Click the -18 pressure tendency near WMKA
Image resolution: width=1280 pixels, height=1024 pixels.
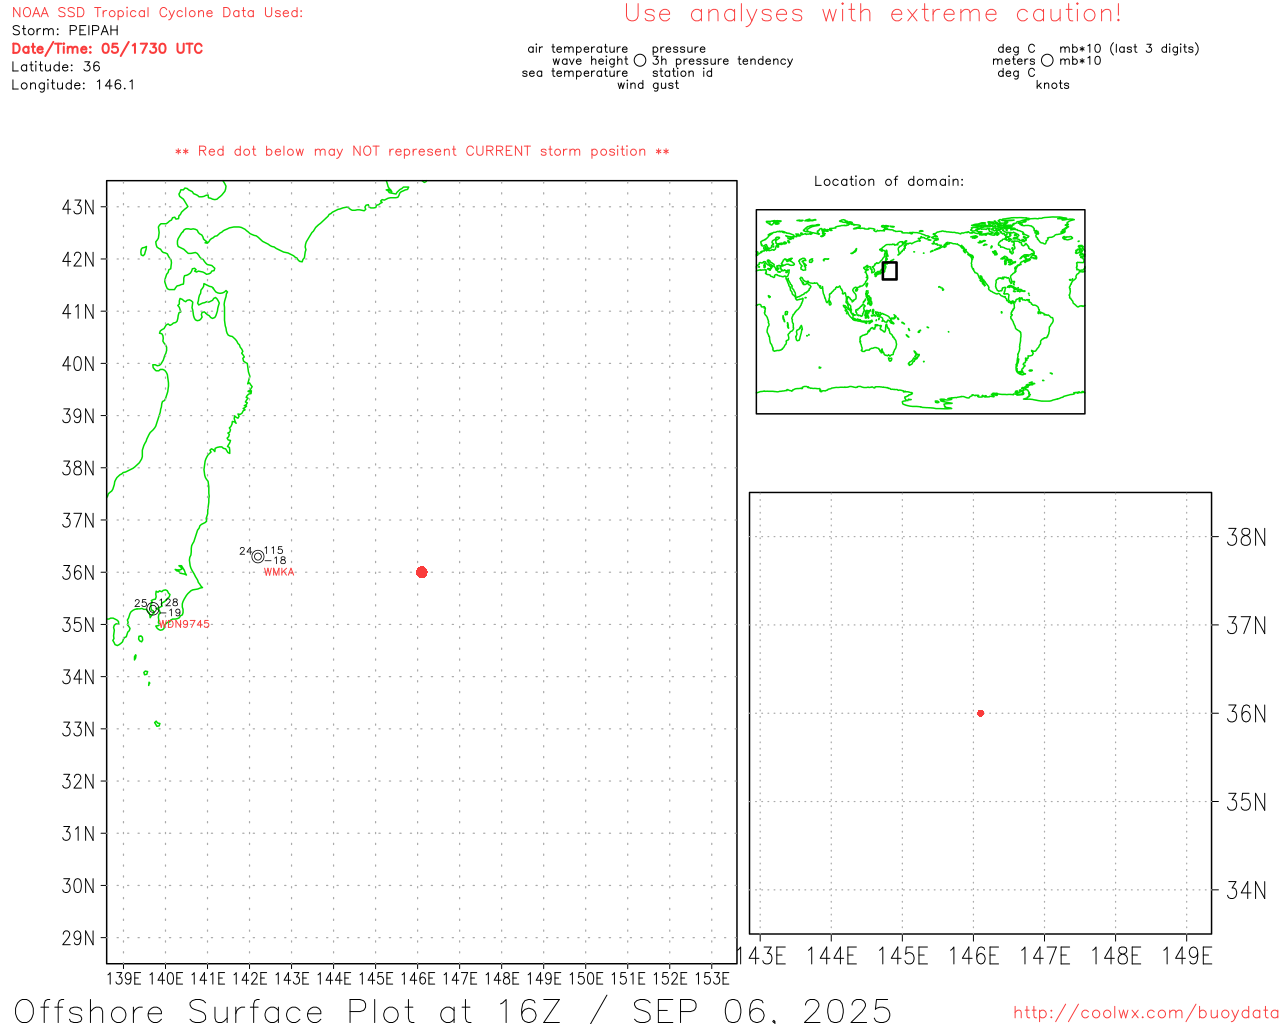click(276, 561)
